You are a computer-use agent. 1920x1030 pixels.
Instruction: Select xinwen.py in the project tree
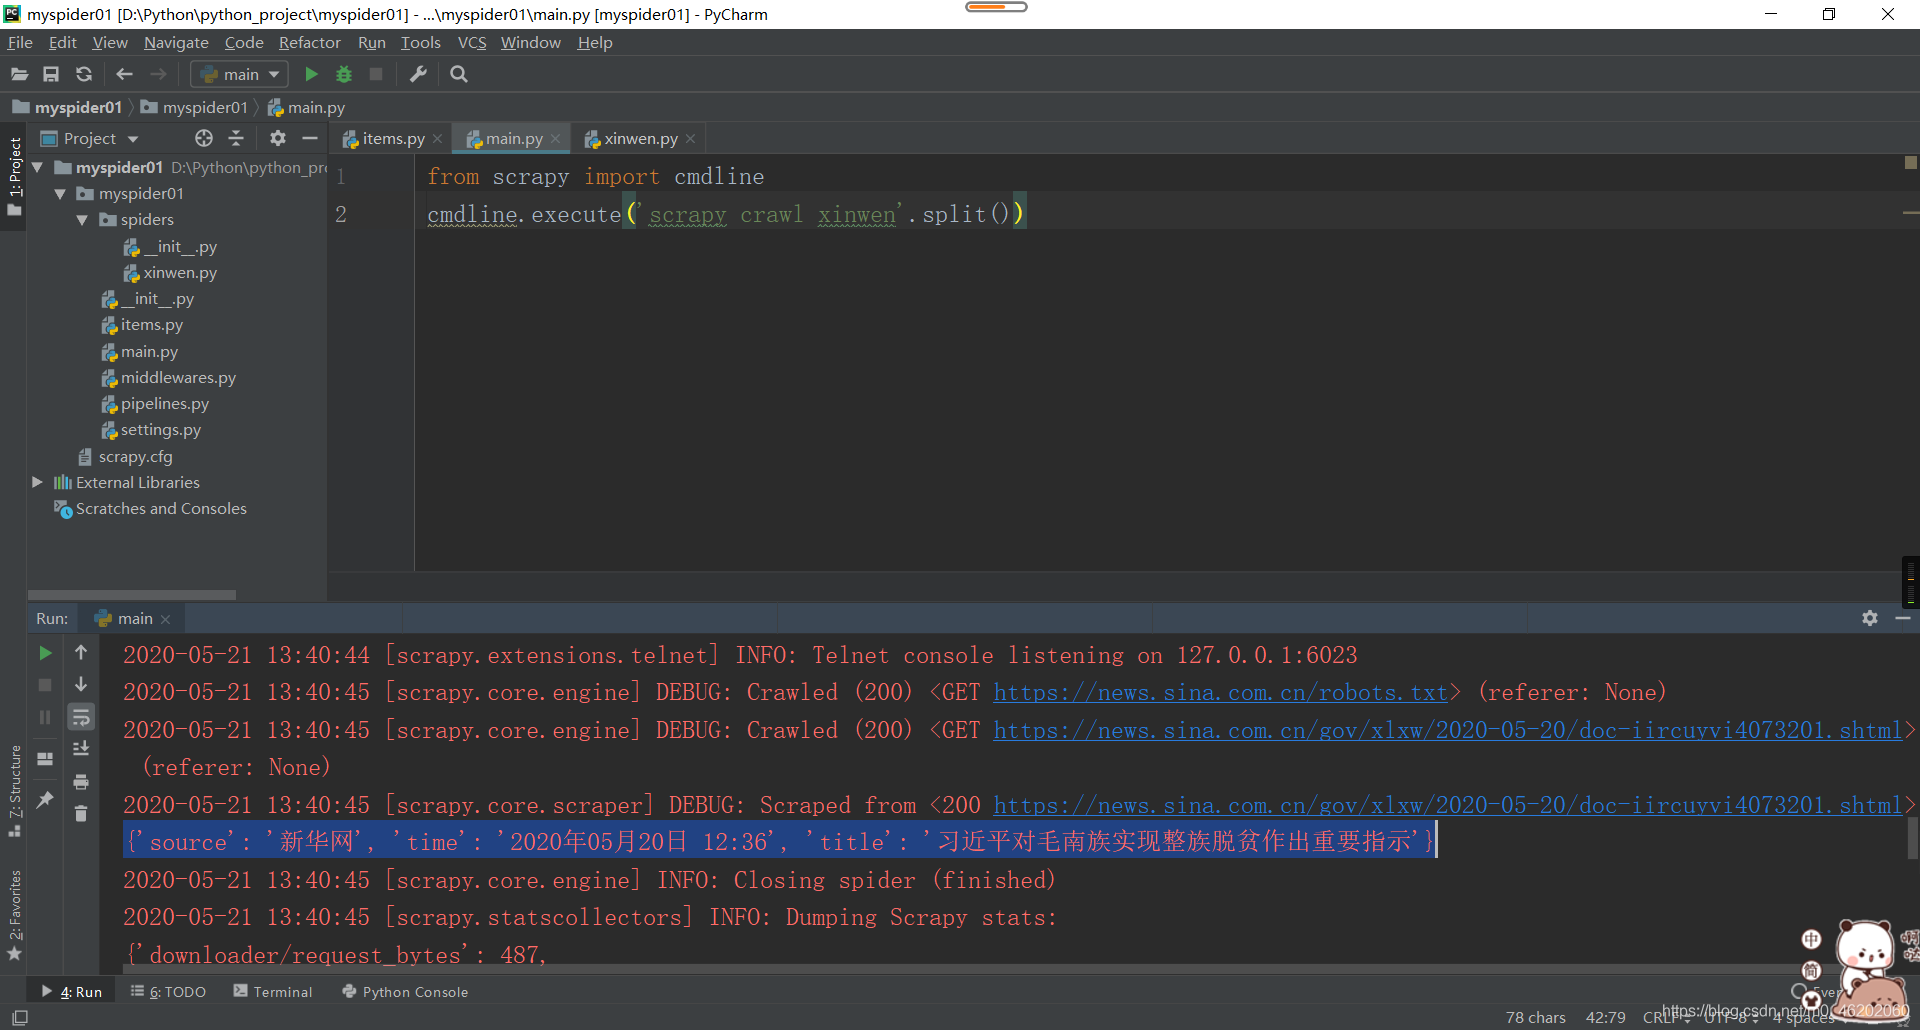[x=169, y=272]
